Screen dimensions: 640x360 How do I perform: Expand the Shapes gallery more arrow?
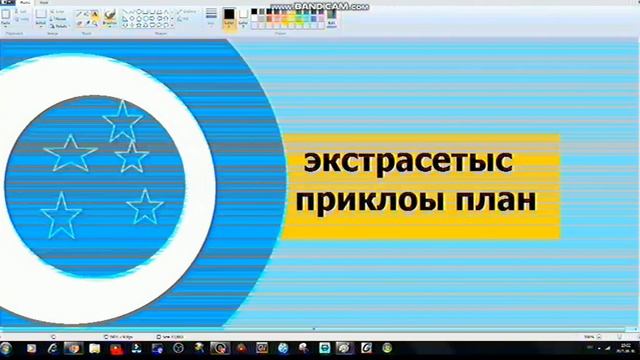point(172,25)
